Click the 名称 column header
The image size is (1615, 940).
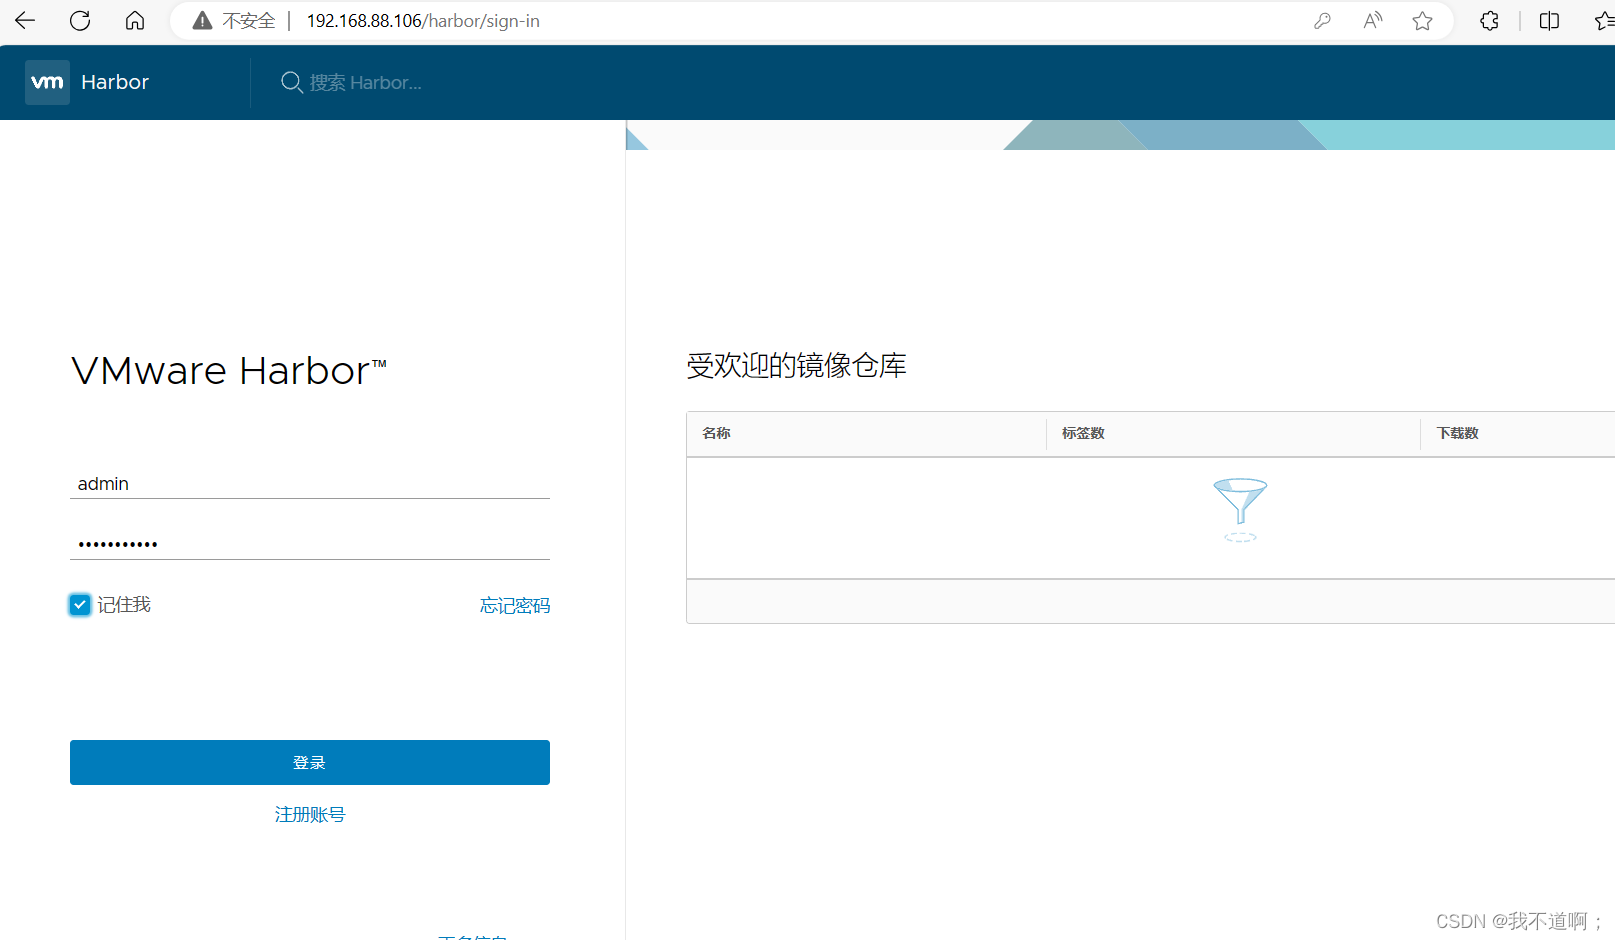click(716, 433)
